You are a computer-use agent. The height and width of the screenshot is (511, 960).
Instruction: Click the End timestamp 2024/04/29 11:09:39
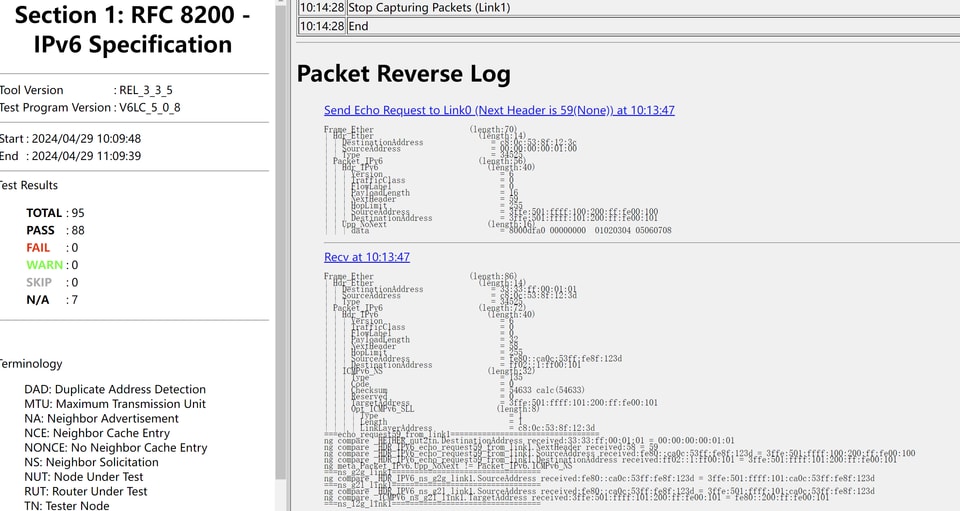(86, 156)
